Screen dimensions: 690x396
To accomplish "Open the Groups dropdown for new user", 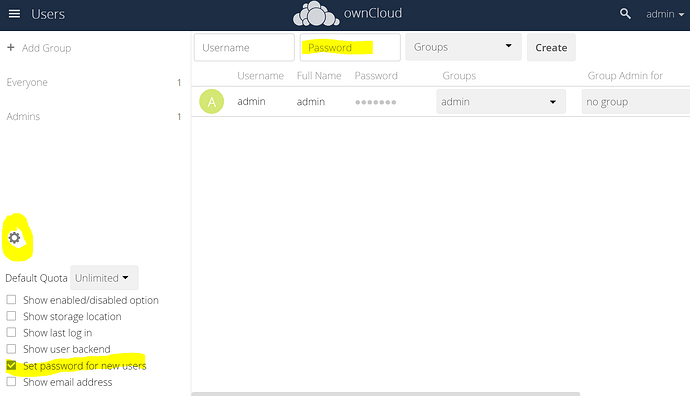I will click(463, 47).
